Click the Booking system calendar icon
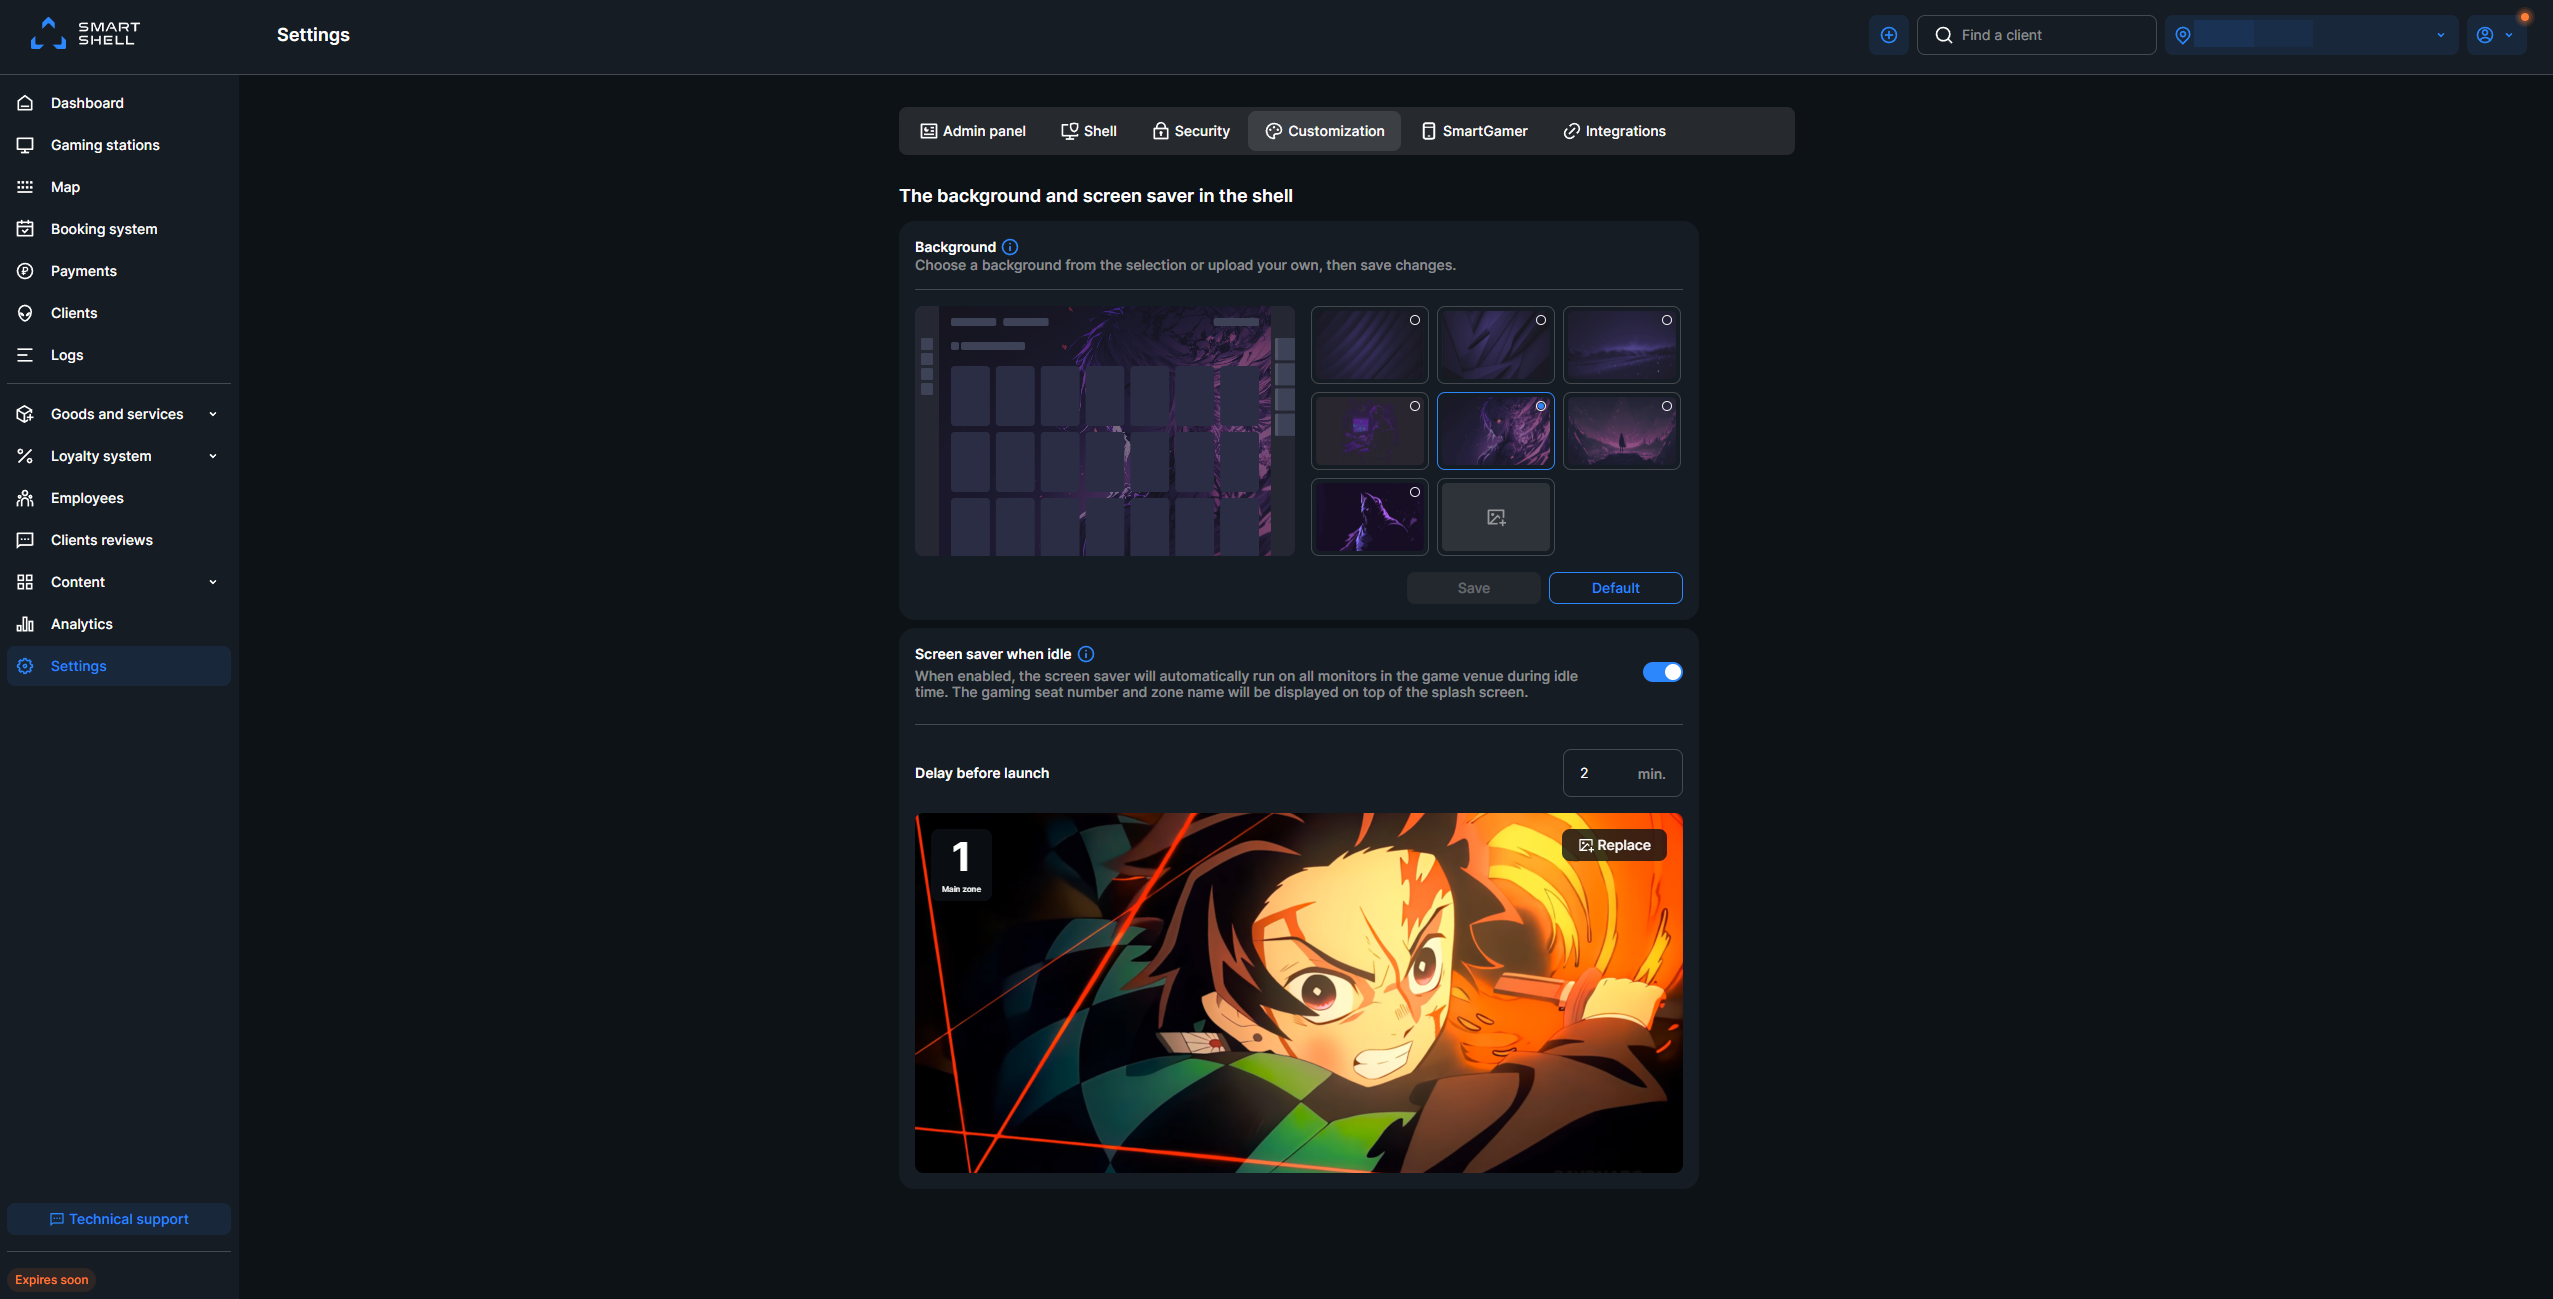Image resolution: width=2553 pixels, height=1299 pixels. pyautogui.click(x=25, y=229)
